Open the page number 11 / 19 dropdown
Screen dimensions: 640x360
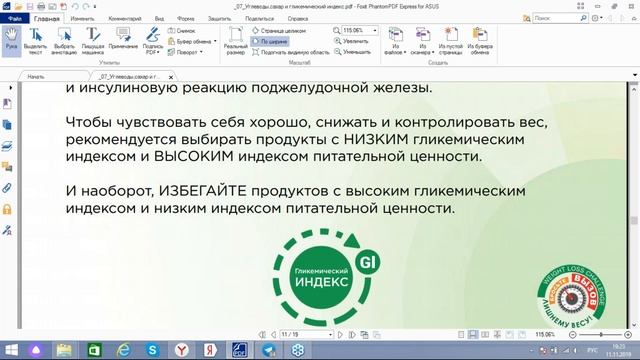pyautogui.click(x=330, y=335)
